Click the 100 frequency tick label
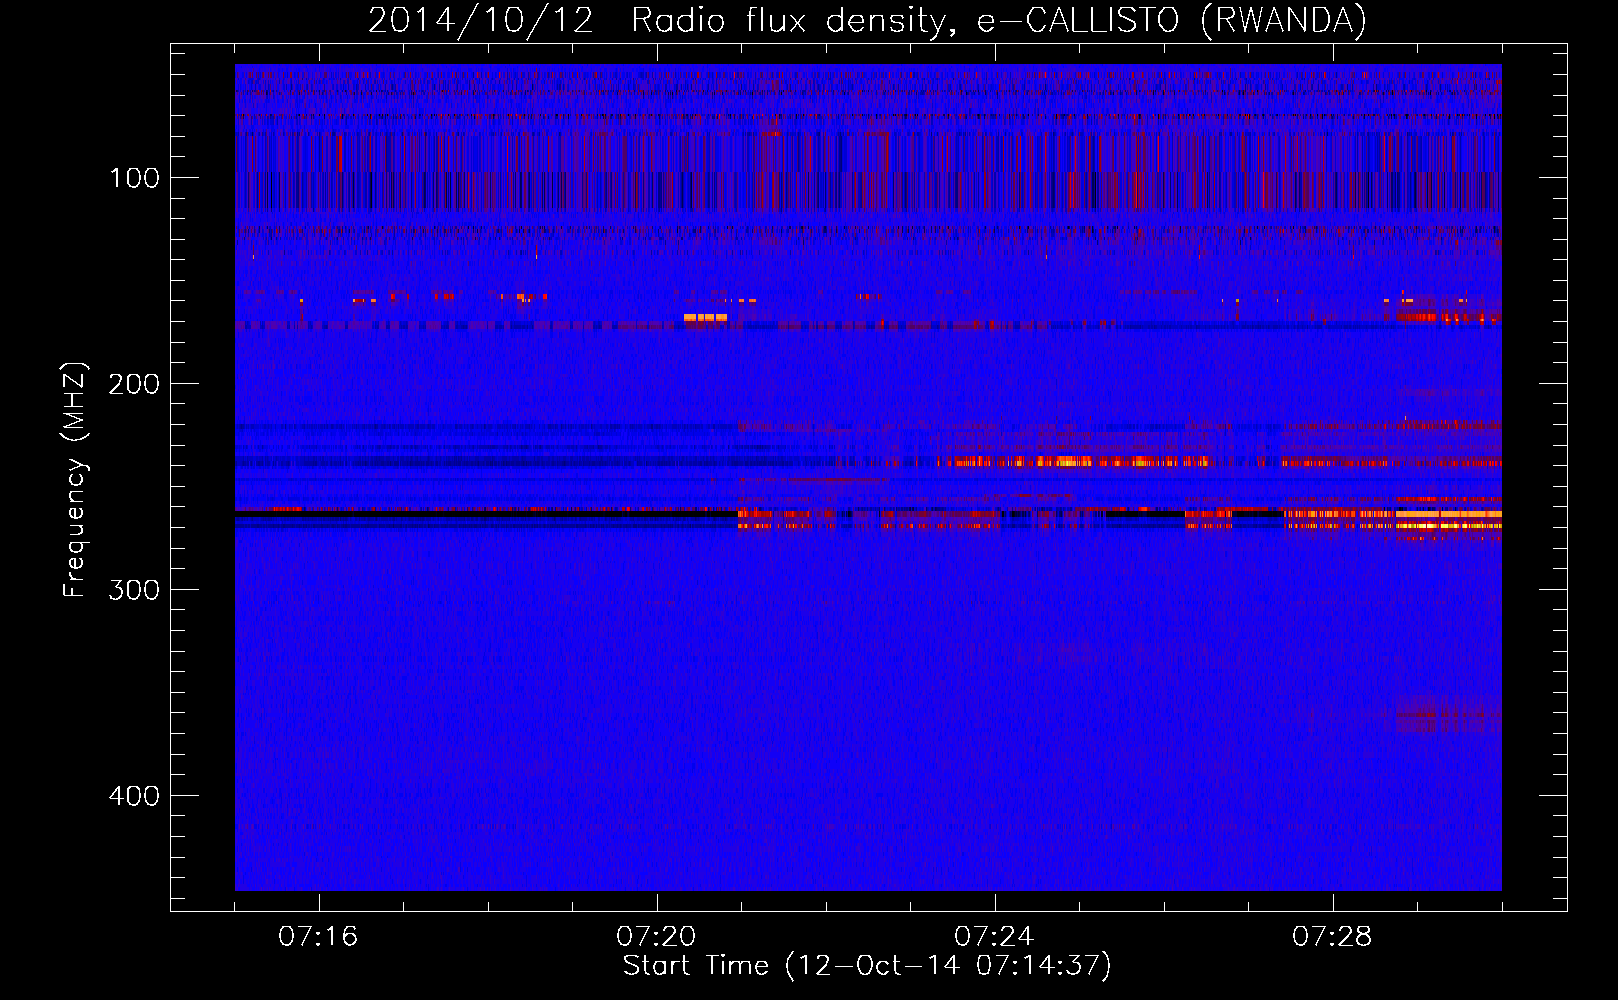Screen dimensions: 1618x1000 [135, 178]
